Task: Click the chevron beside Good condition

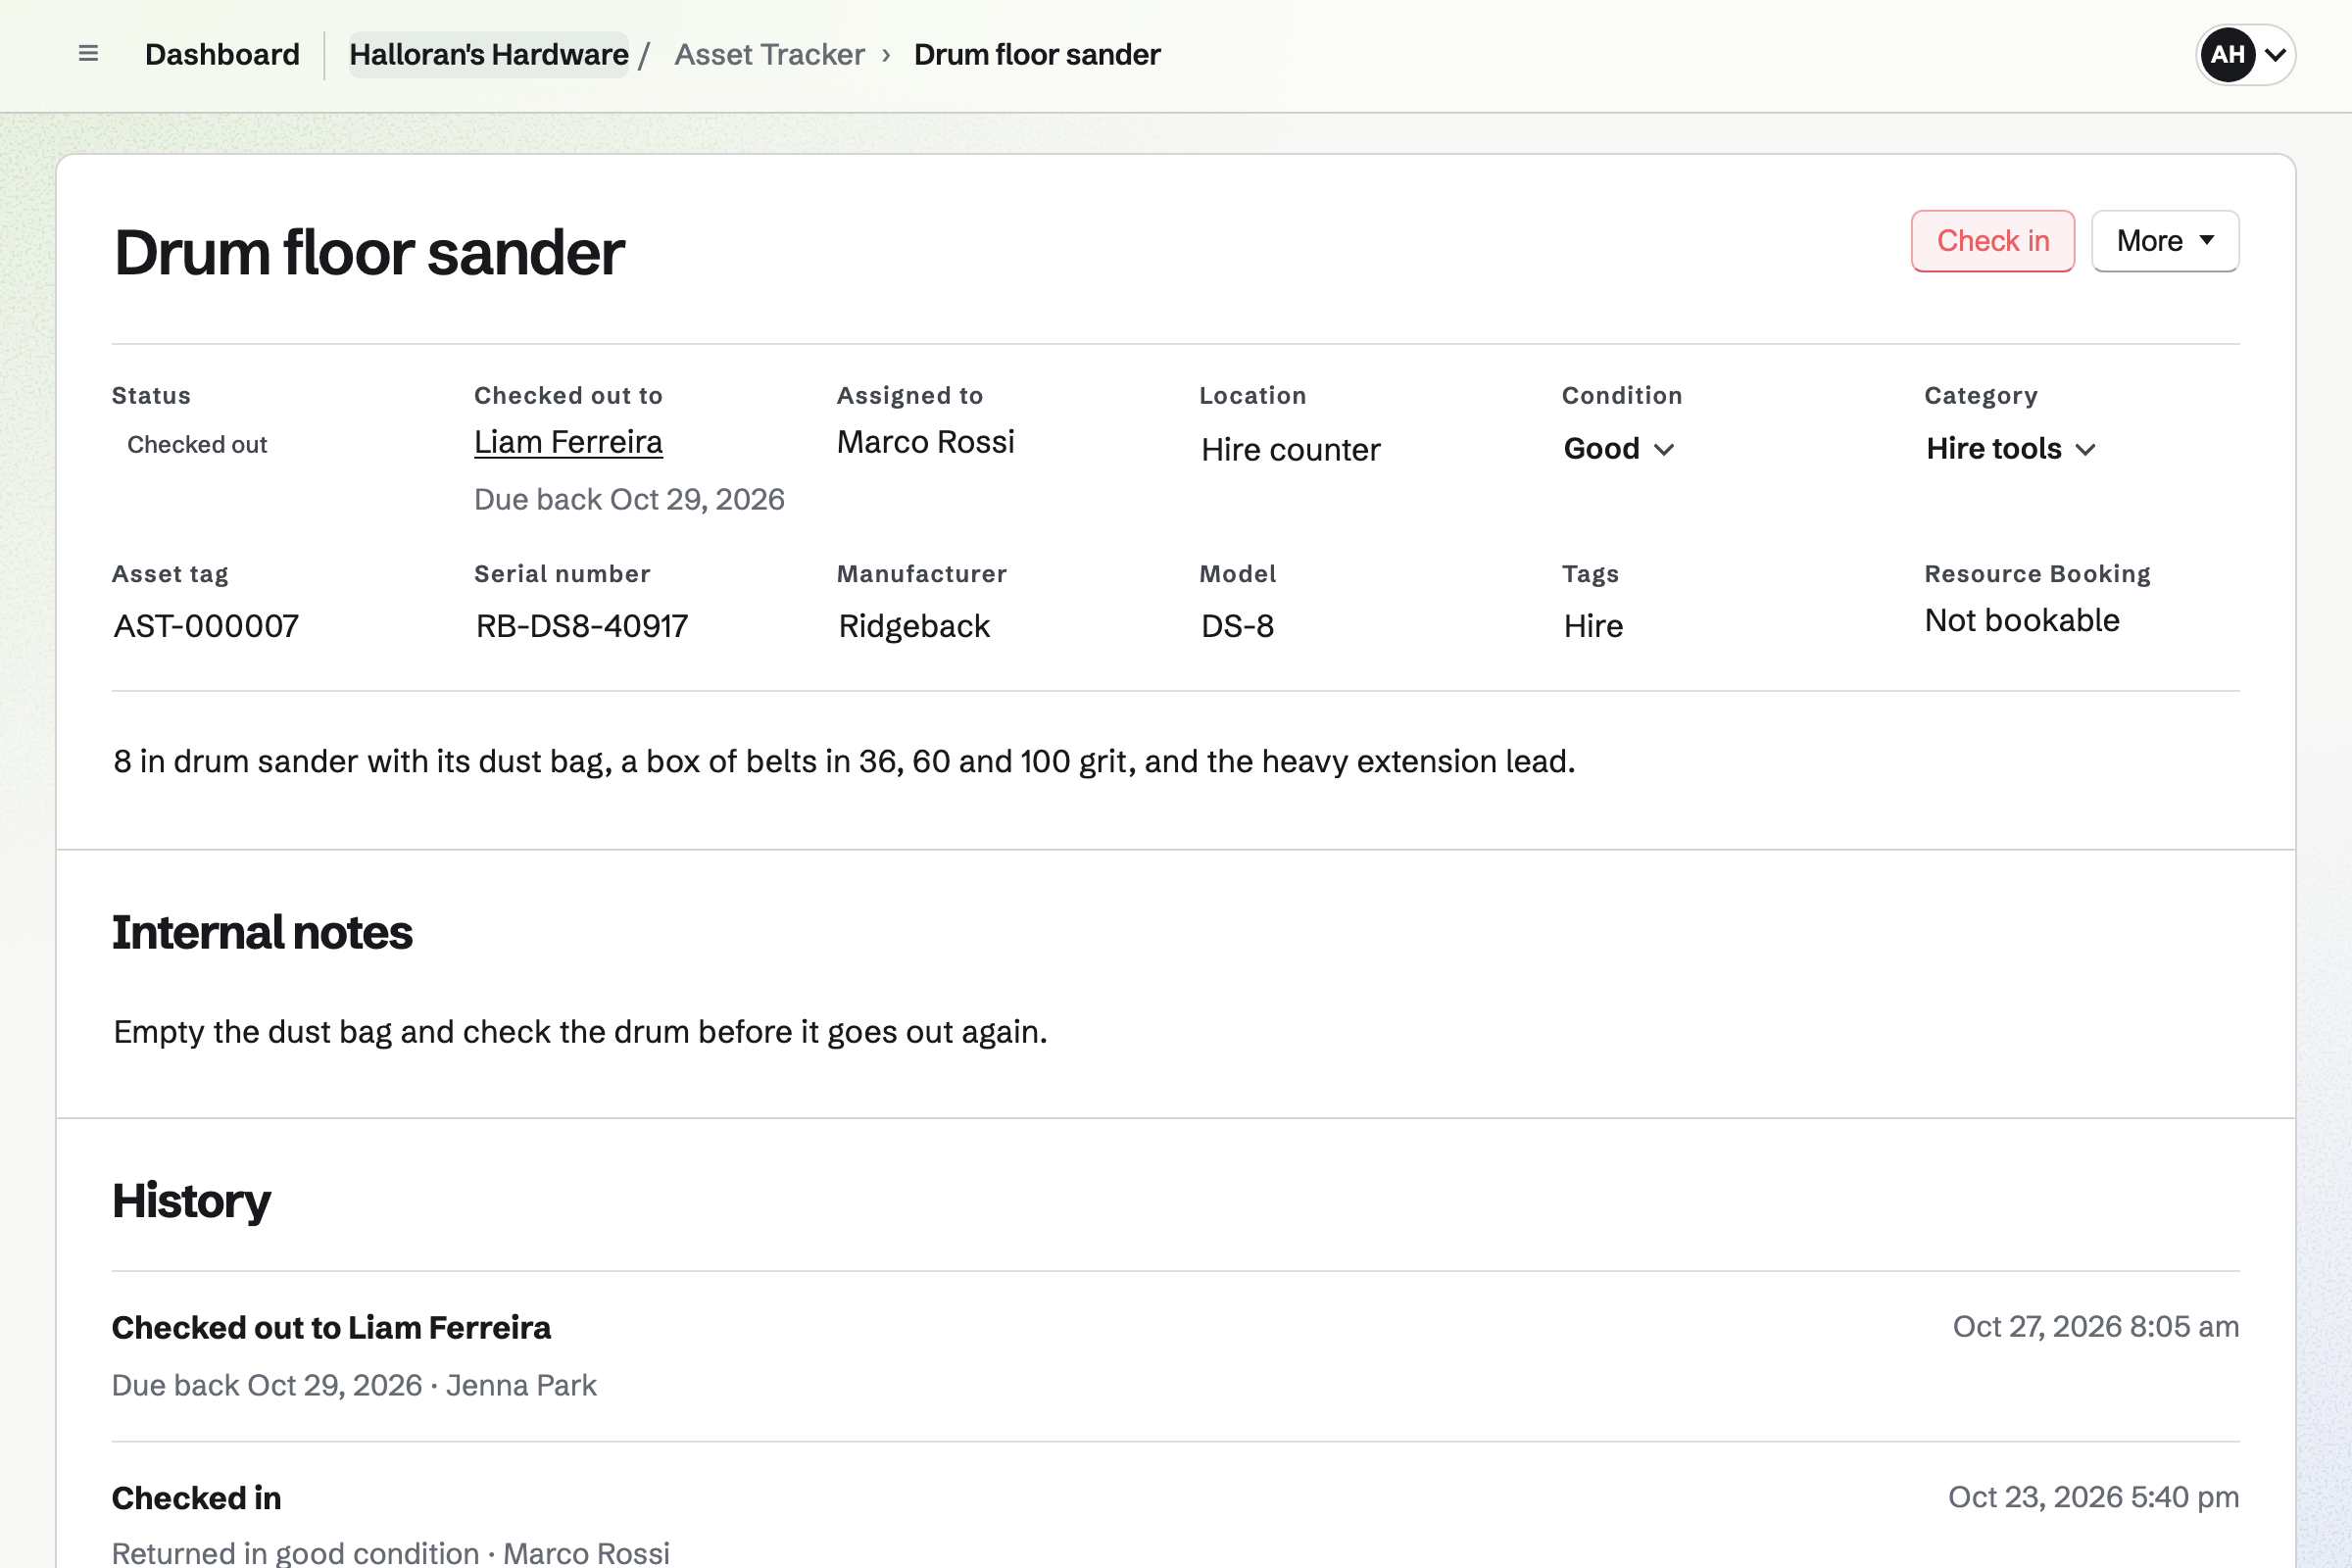Action: [1664, 450]
